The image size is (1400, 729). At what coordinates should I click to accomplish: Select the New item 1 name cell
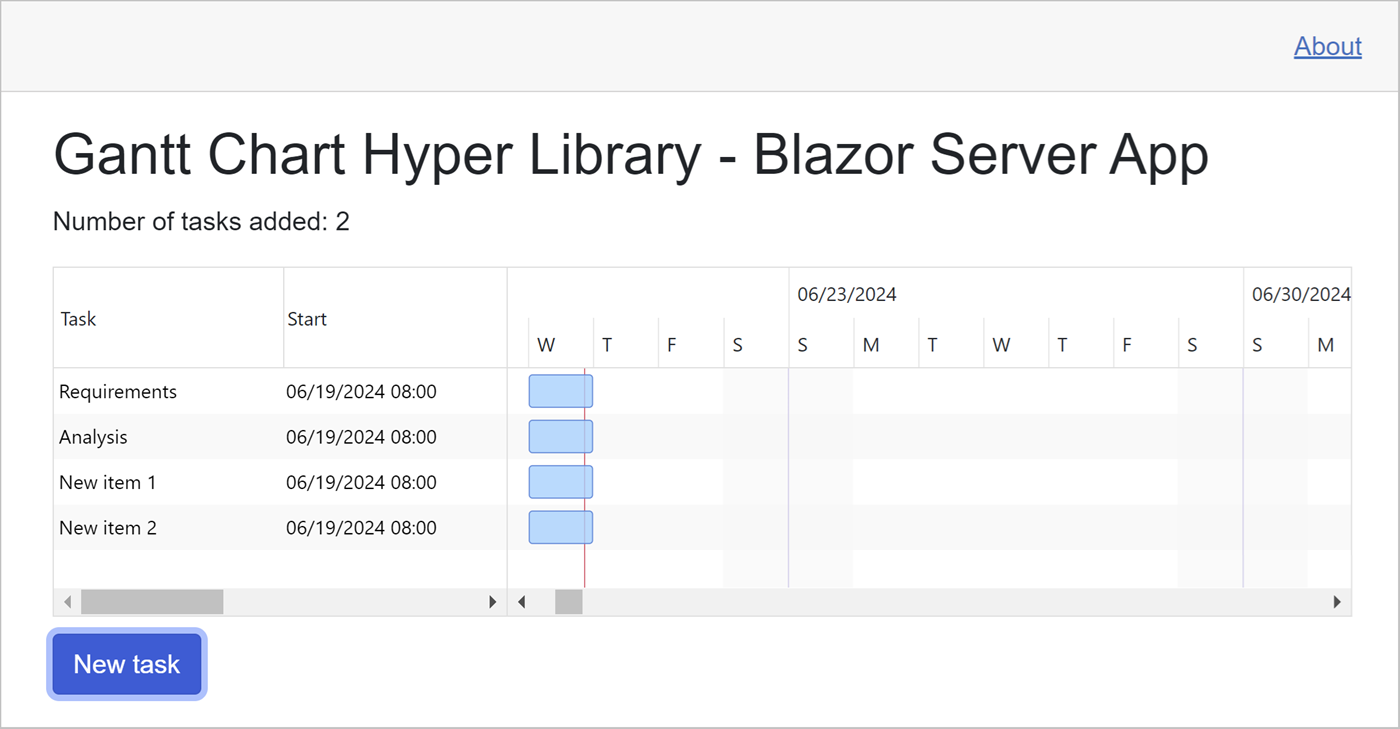[x=108, y=482]
